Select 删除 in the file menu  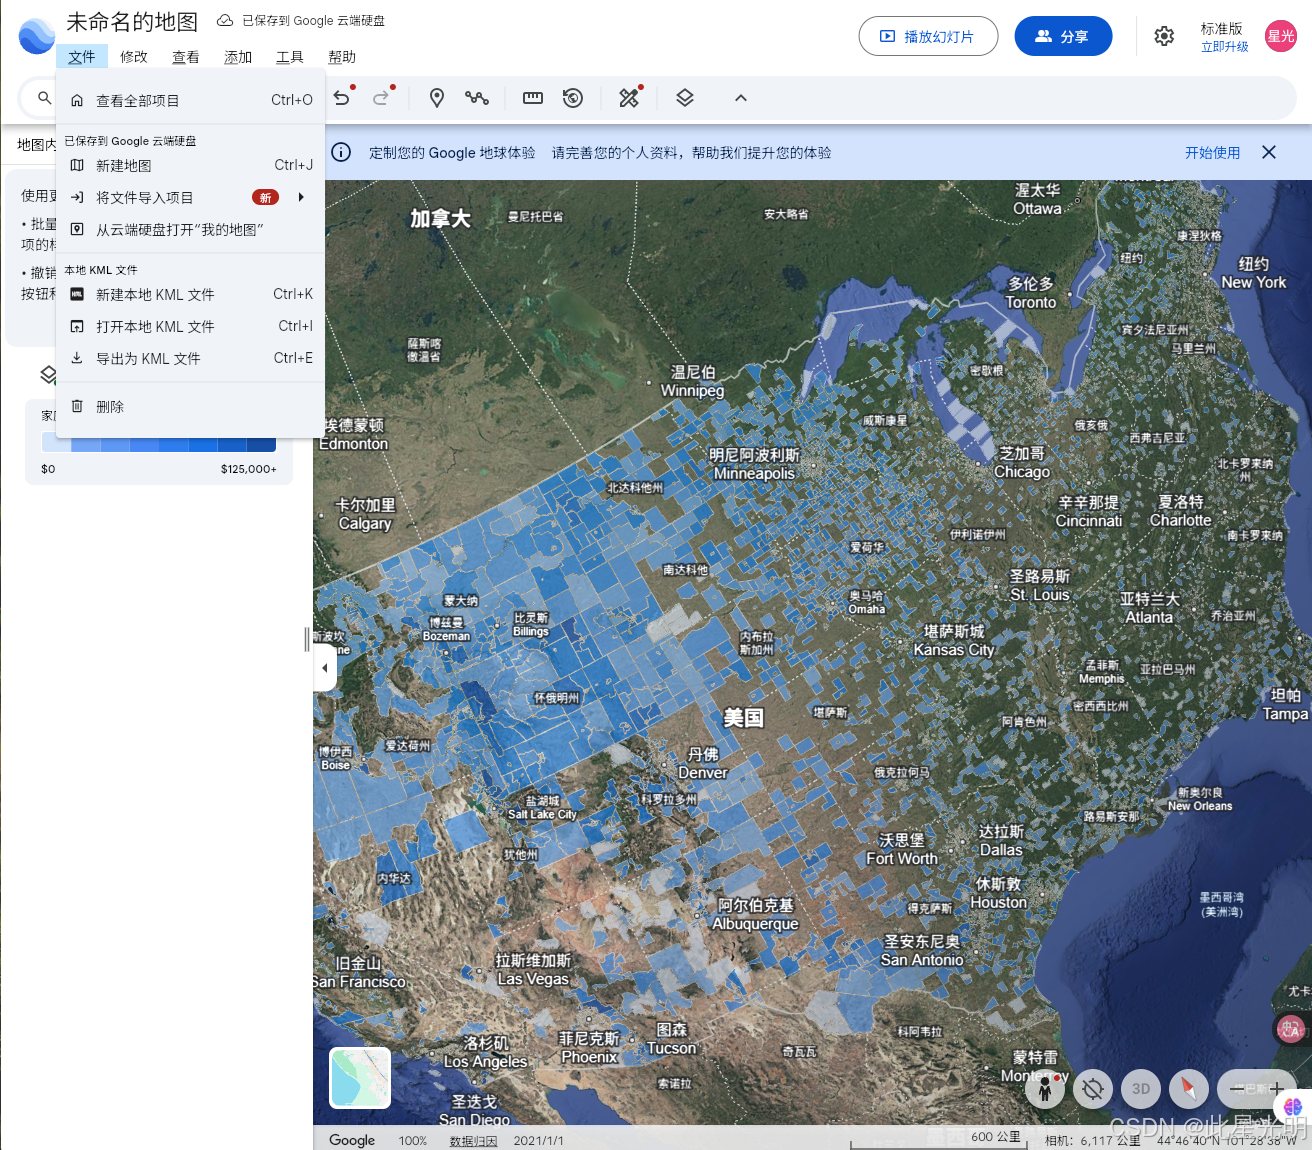[191, 406]
